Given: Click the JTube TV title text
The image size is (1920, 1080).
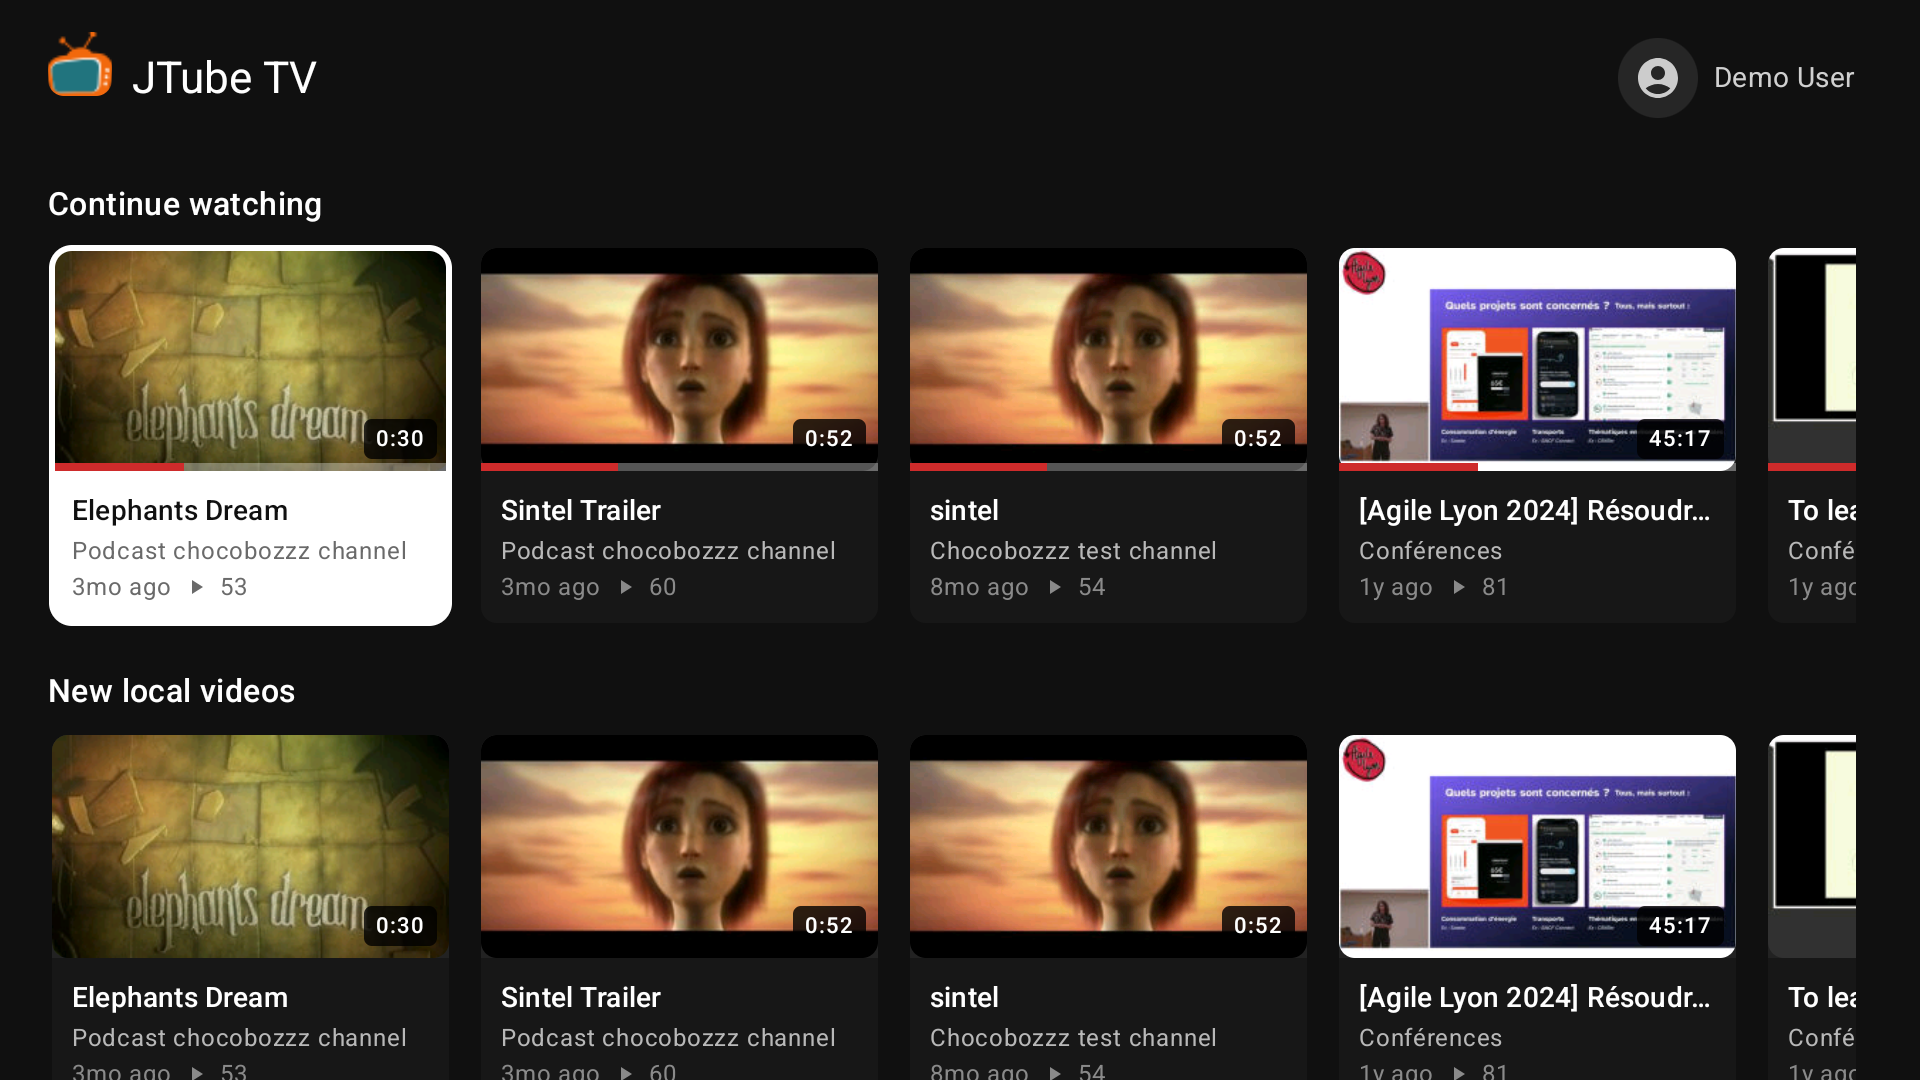Looking at the screenshot, I should click(224, 78).
